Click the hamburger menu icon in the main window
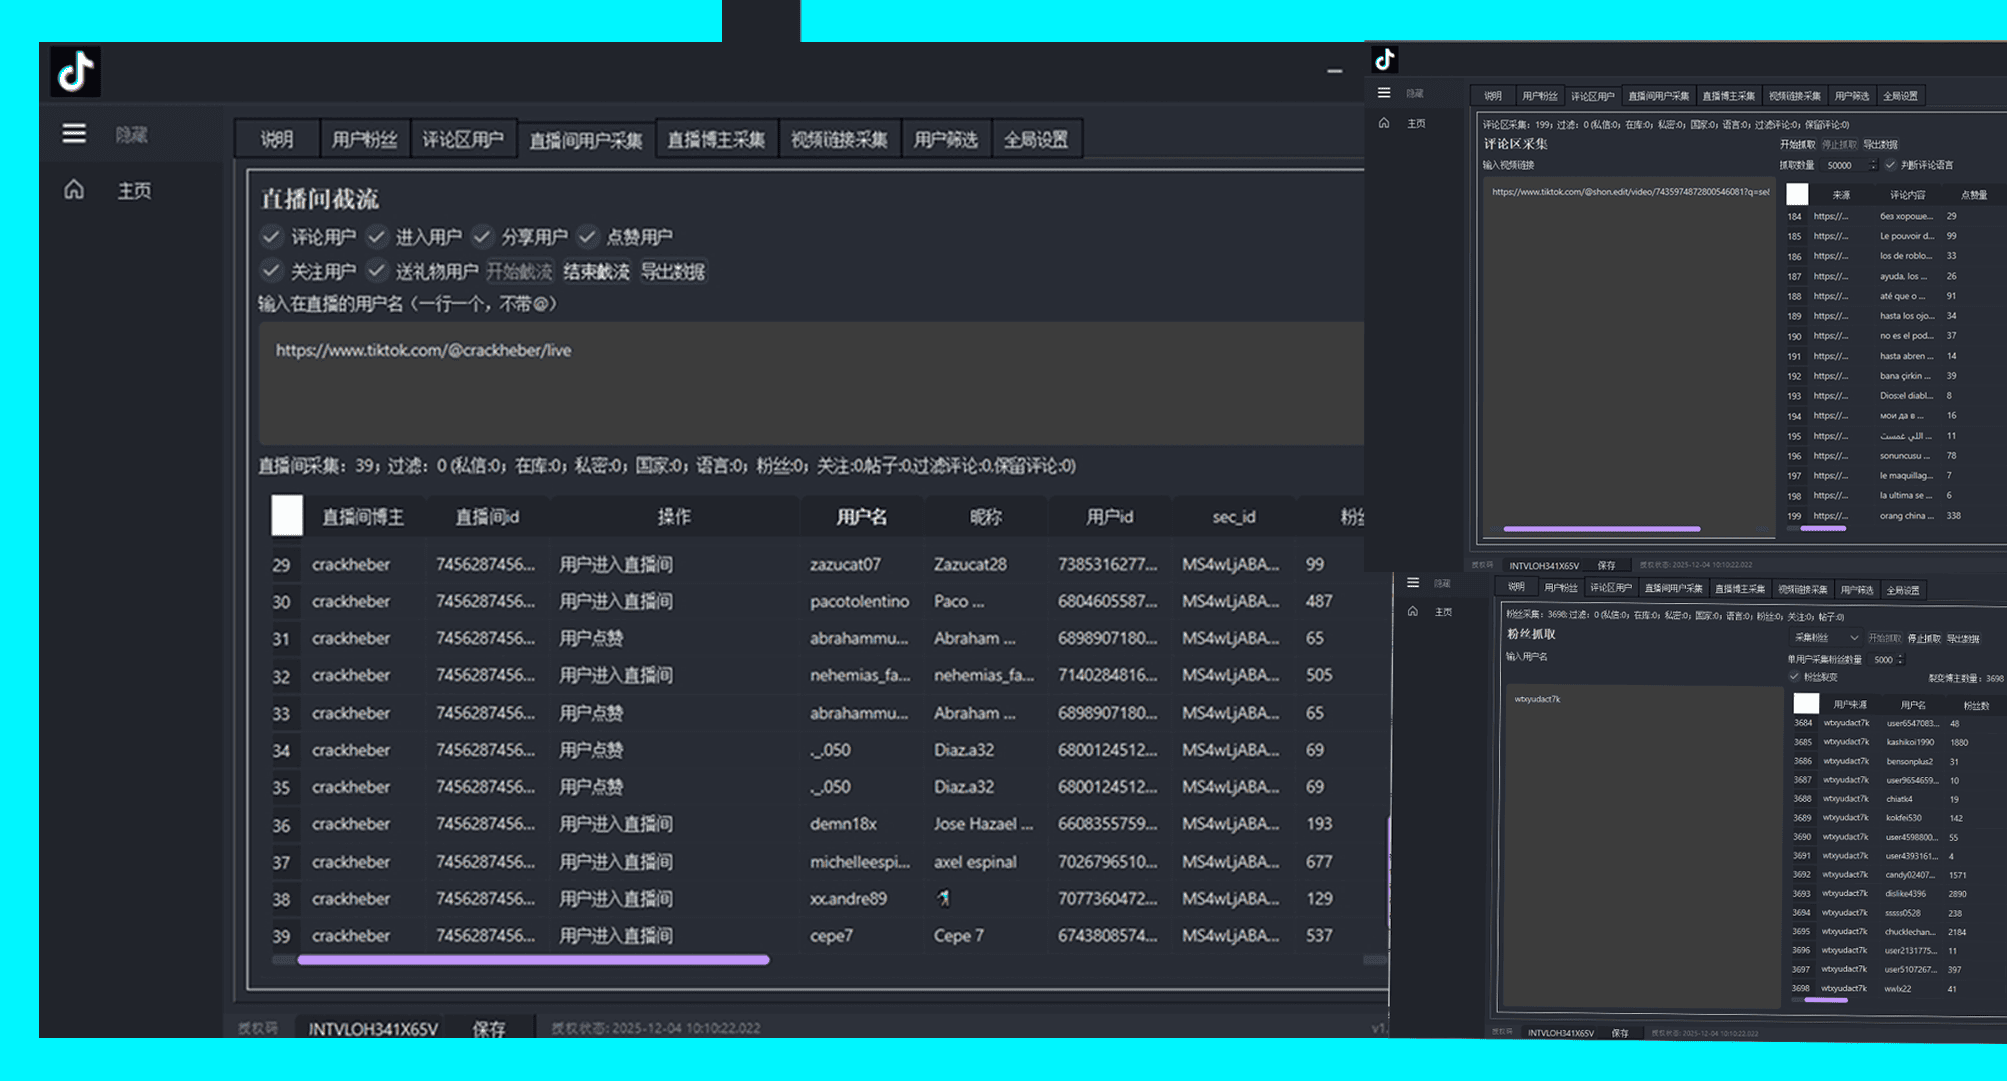 coord(74,133)
